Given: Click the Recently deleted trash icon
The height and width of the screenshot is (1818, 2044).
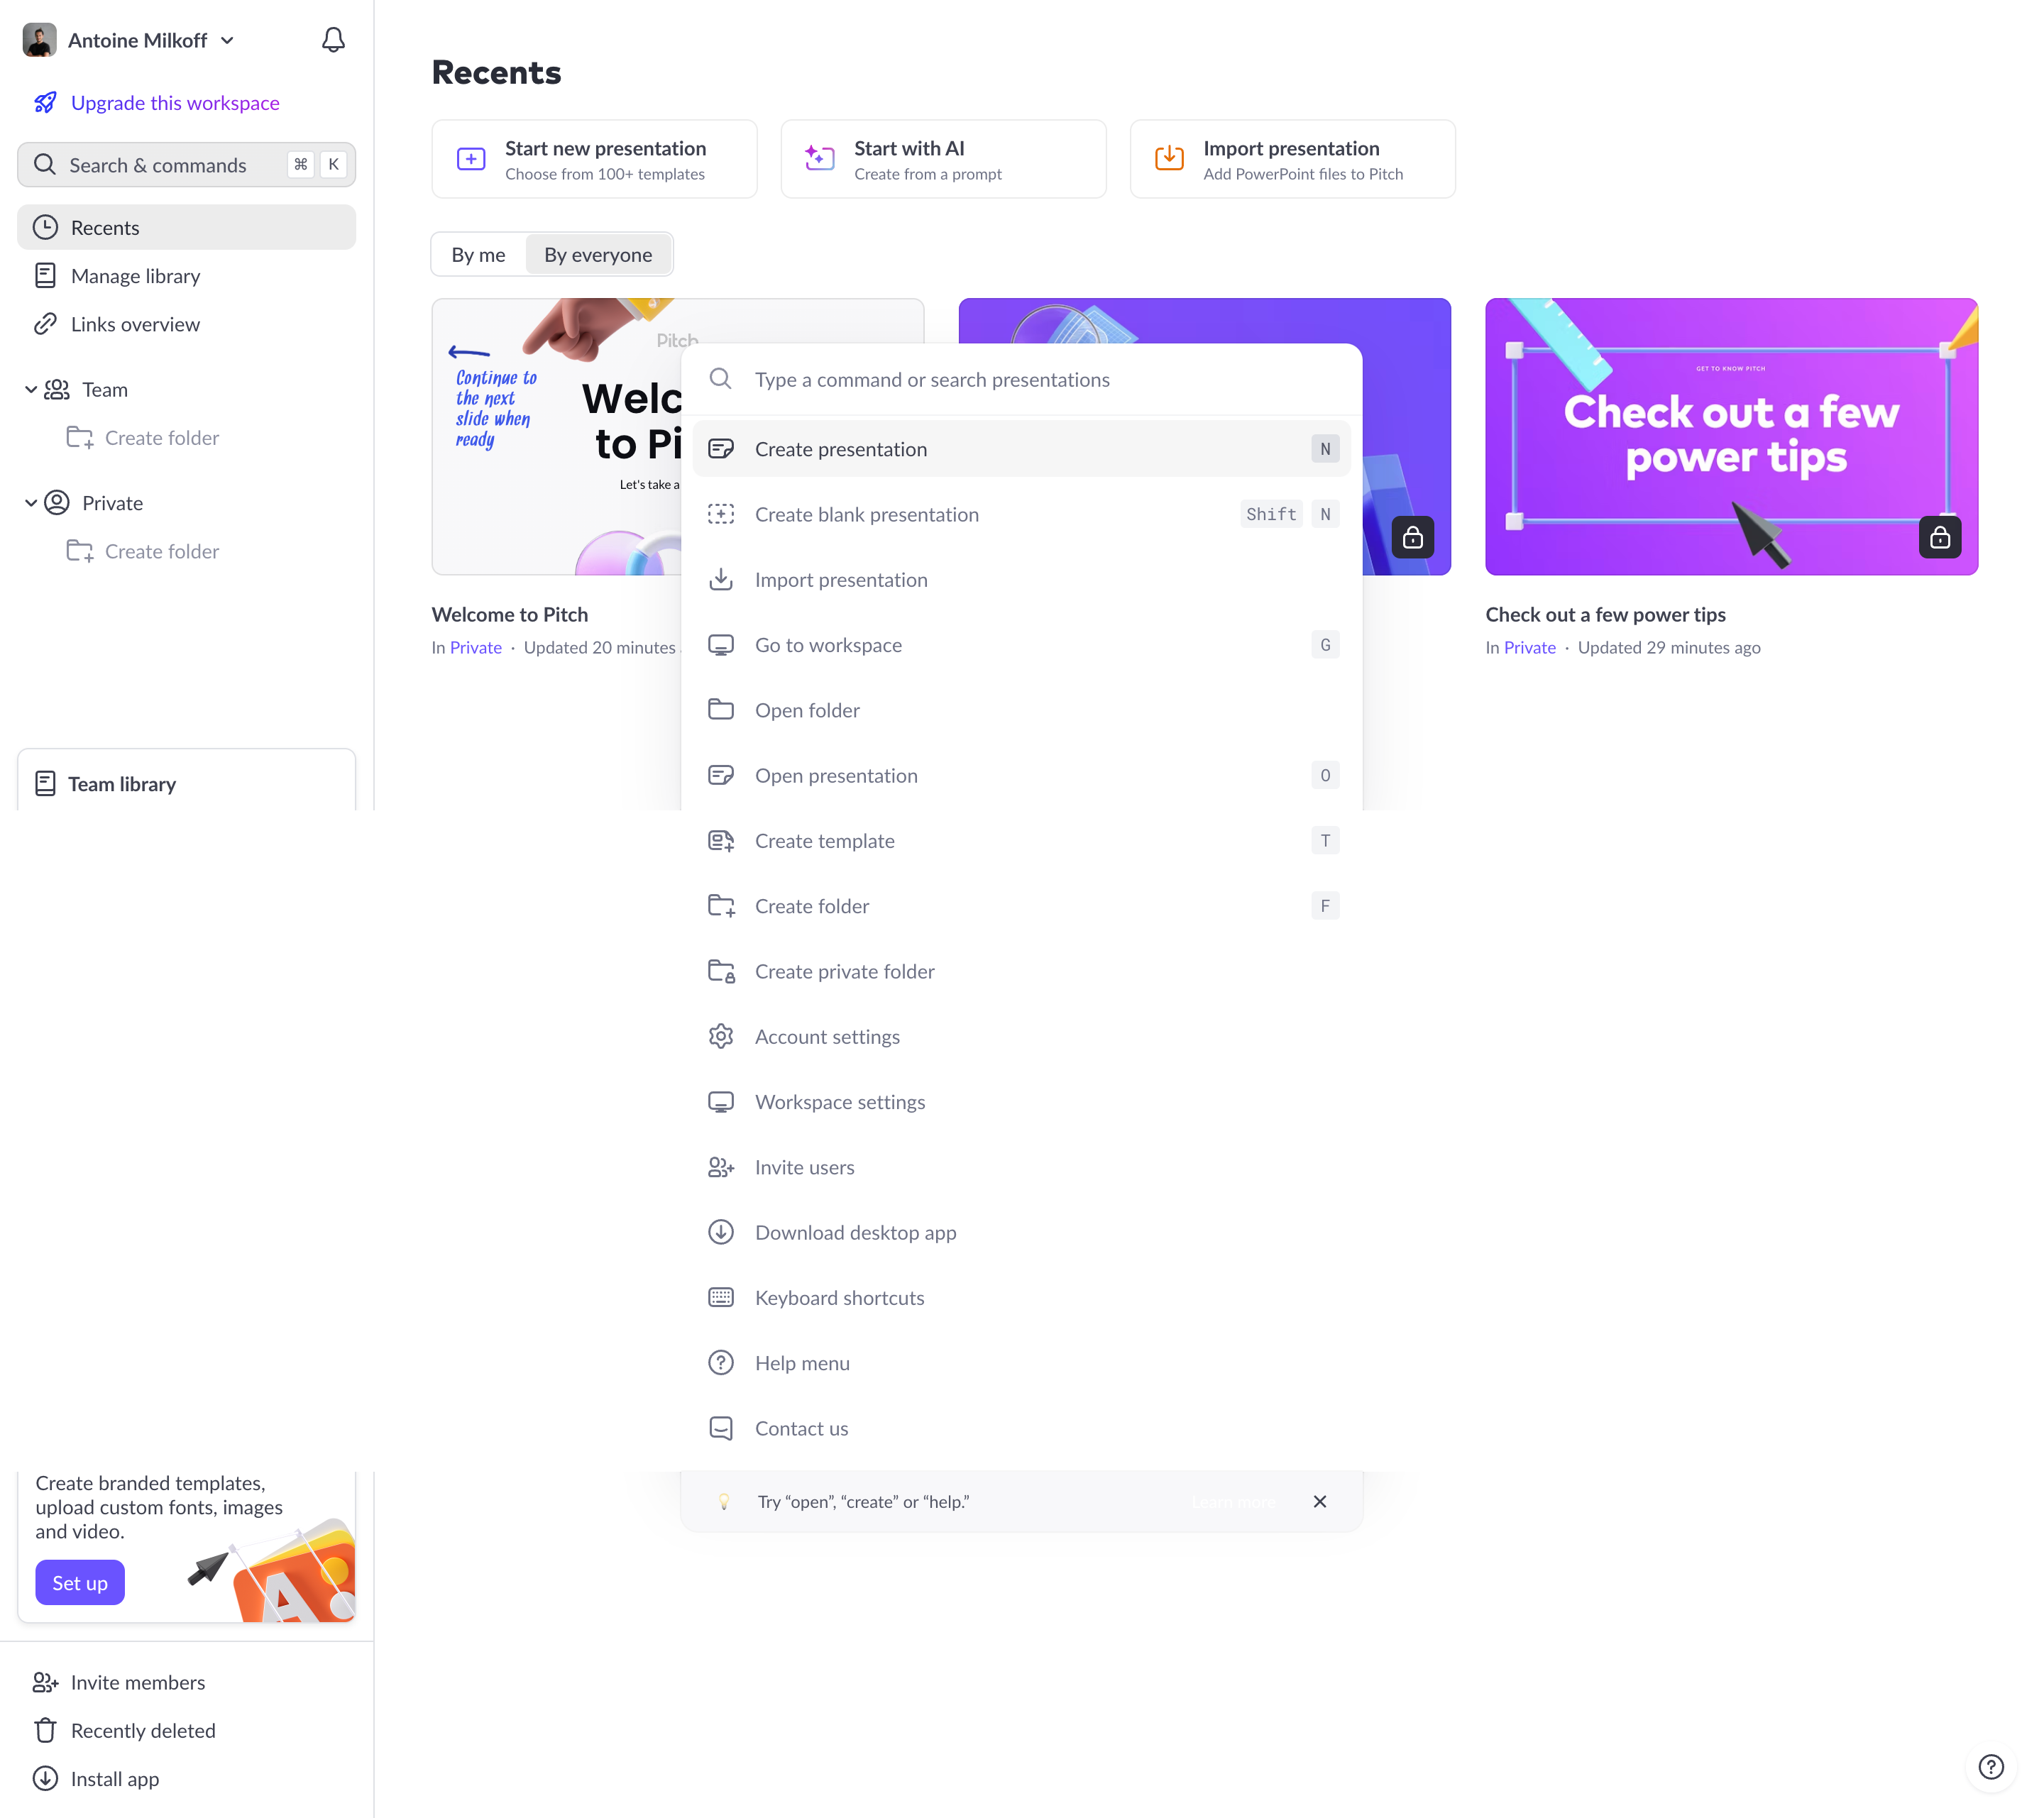Looking at the screenshot, I should 45,1731.
